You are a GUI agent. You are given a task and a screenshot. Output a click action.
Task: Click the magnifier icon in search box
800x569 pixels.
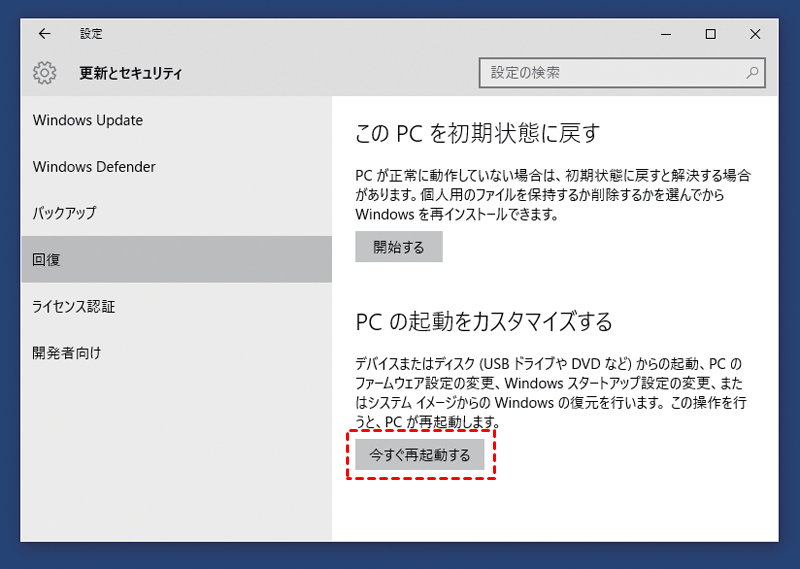(752, 73)
